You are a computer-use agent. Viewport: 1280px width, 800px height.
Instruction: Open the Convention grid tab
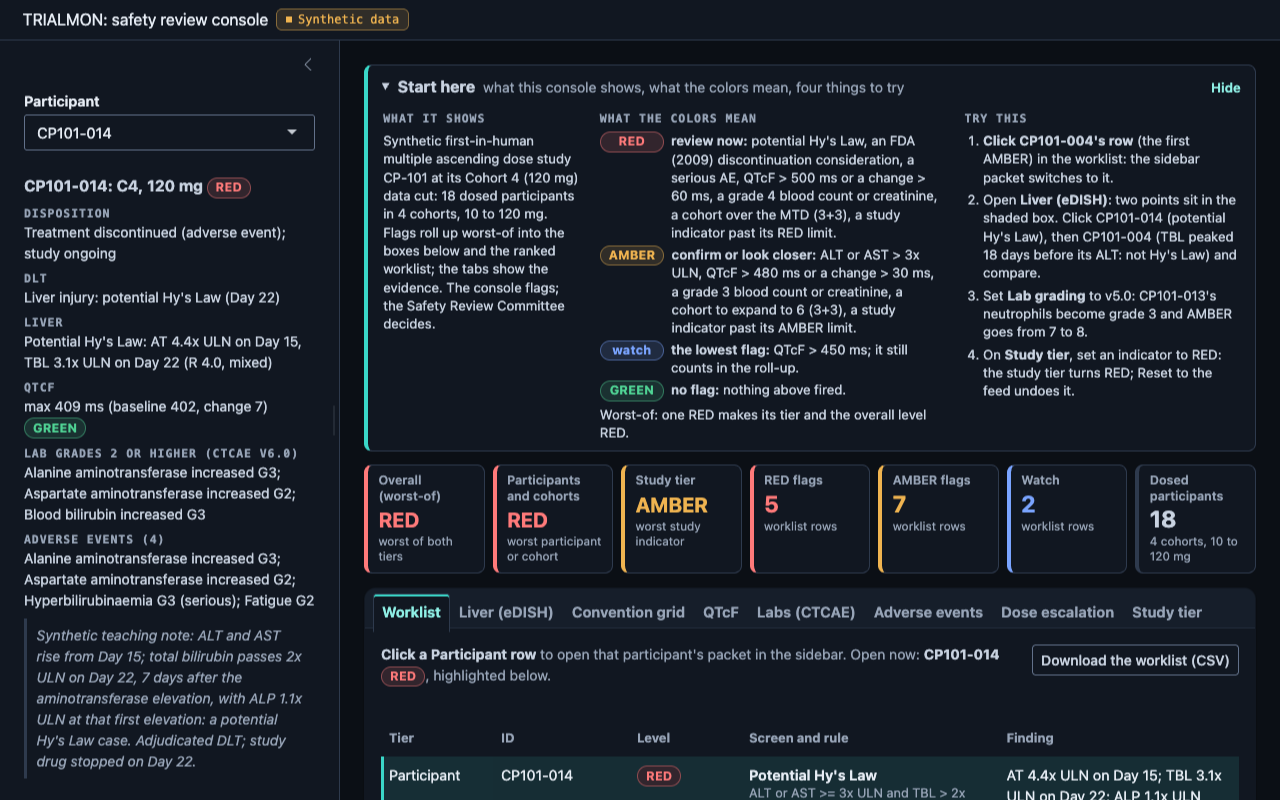[628, 612]
